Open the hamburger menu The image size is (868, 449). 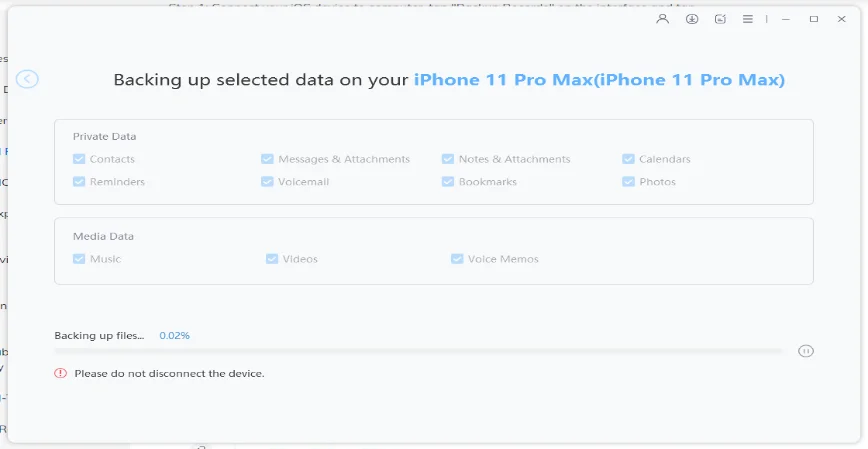click(x=748, y=19)
